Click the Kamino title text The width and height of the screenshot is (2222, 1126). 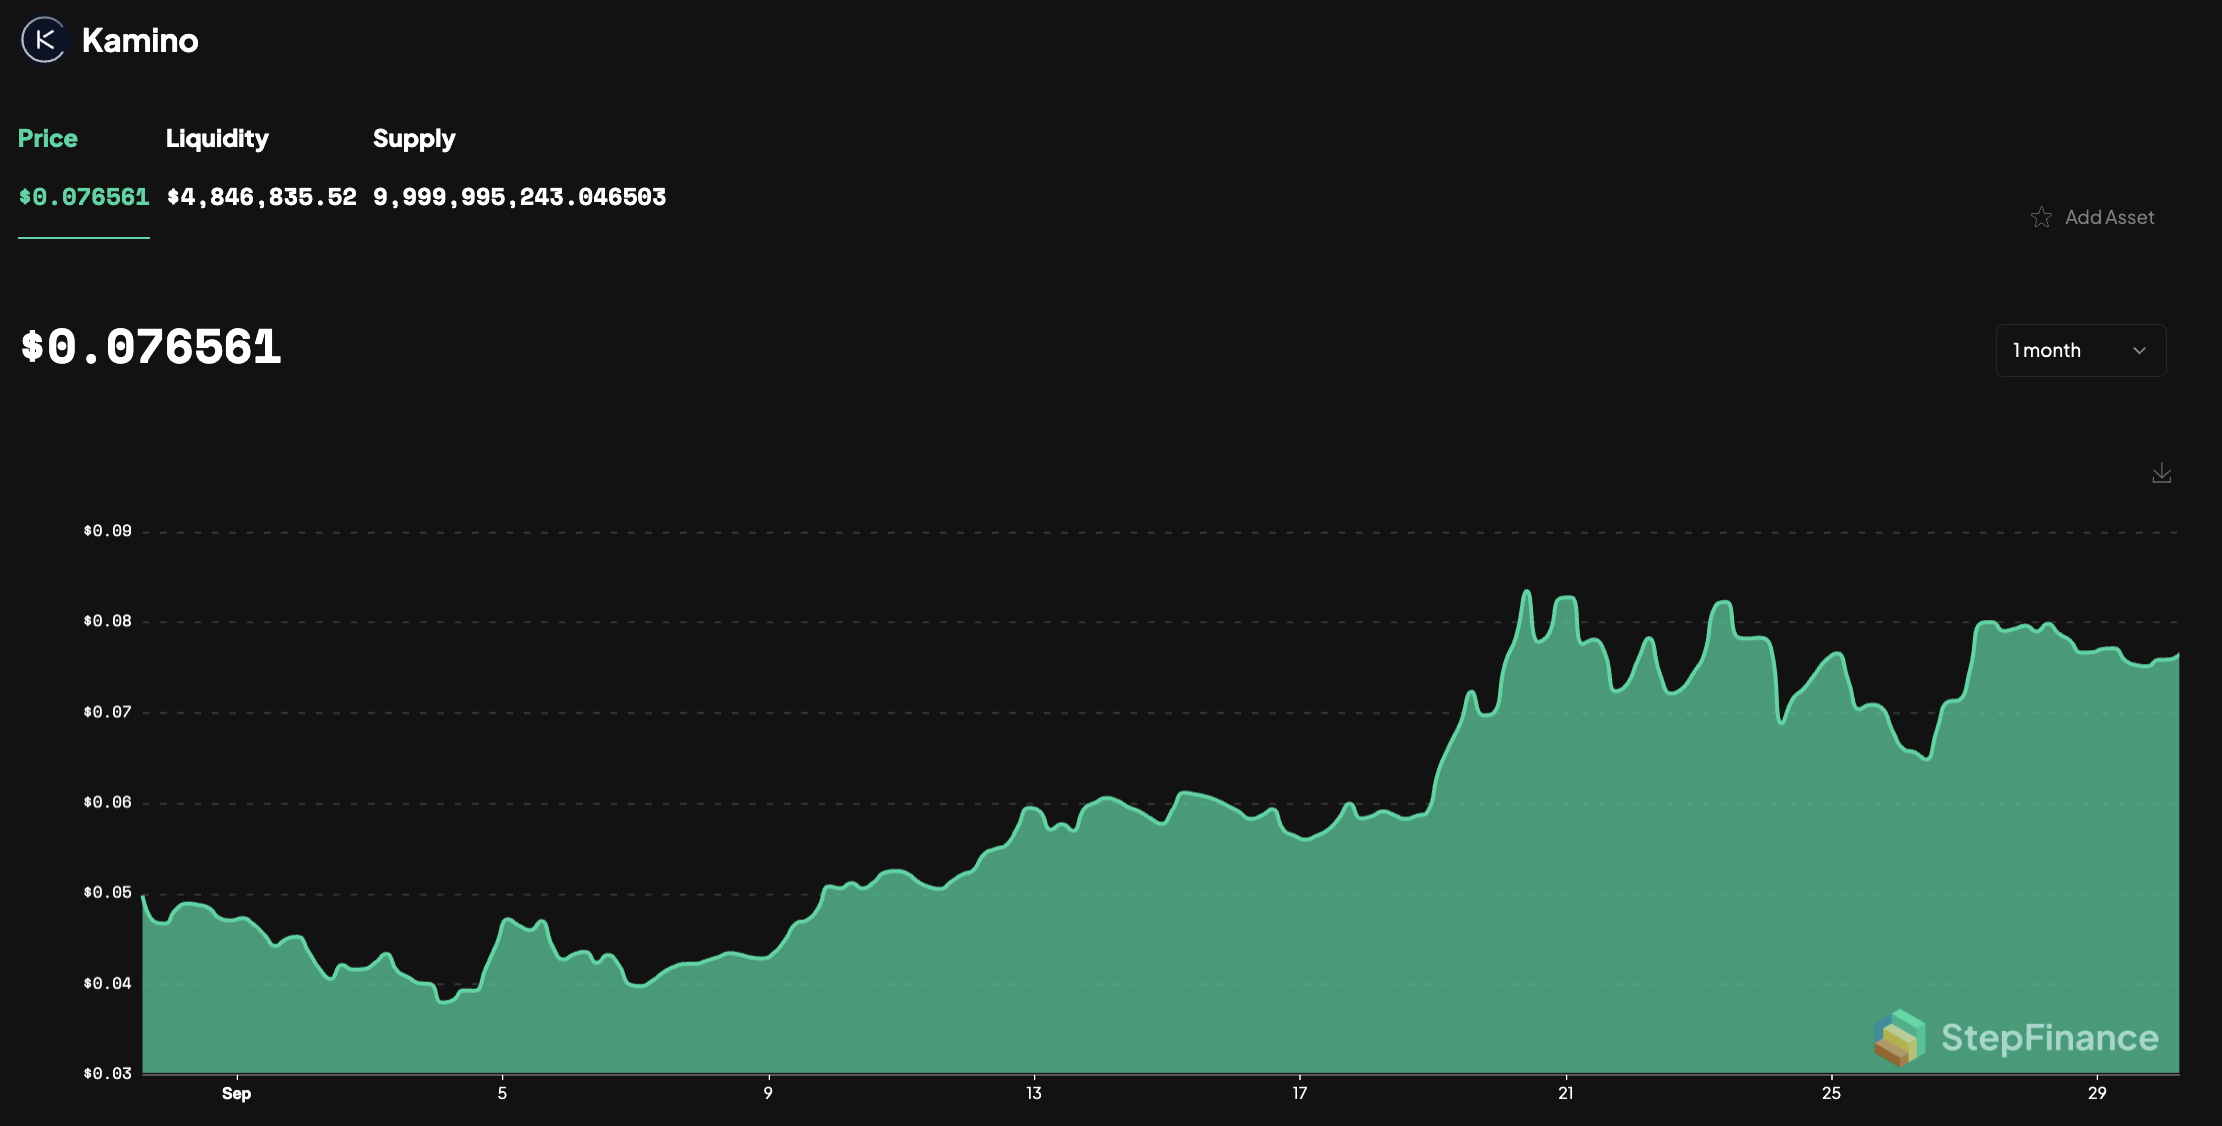pos(140,41)
